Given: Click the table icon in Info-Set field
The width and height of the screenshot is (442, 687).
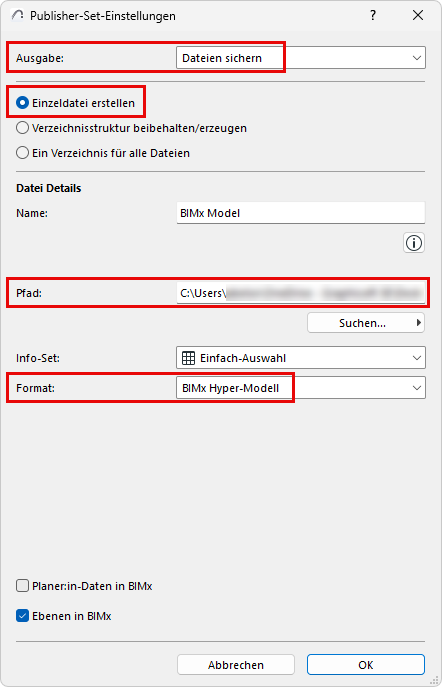Looking at the screenshot, I should 188,358.
